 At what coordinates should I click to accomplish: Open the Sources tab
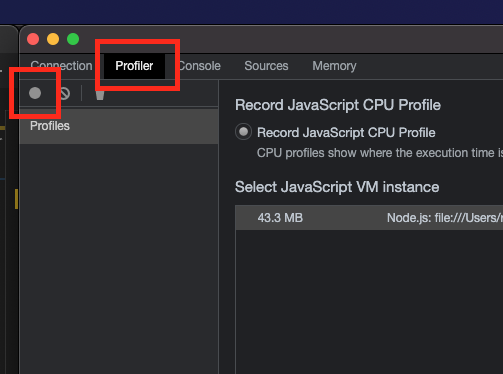(266, 66)
